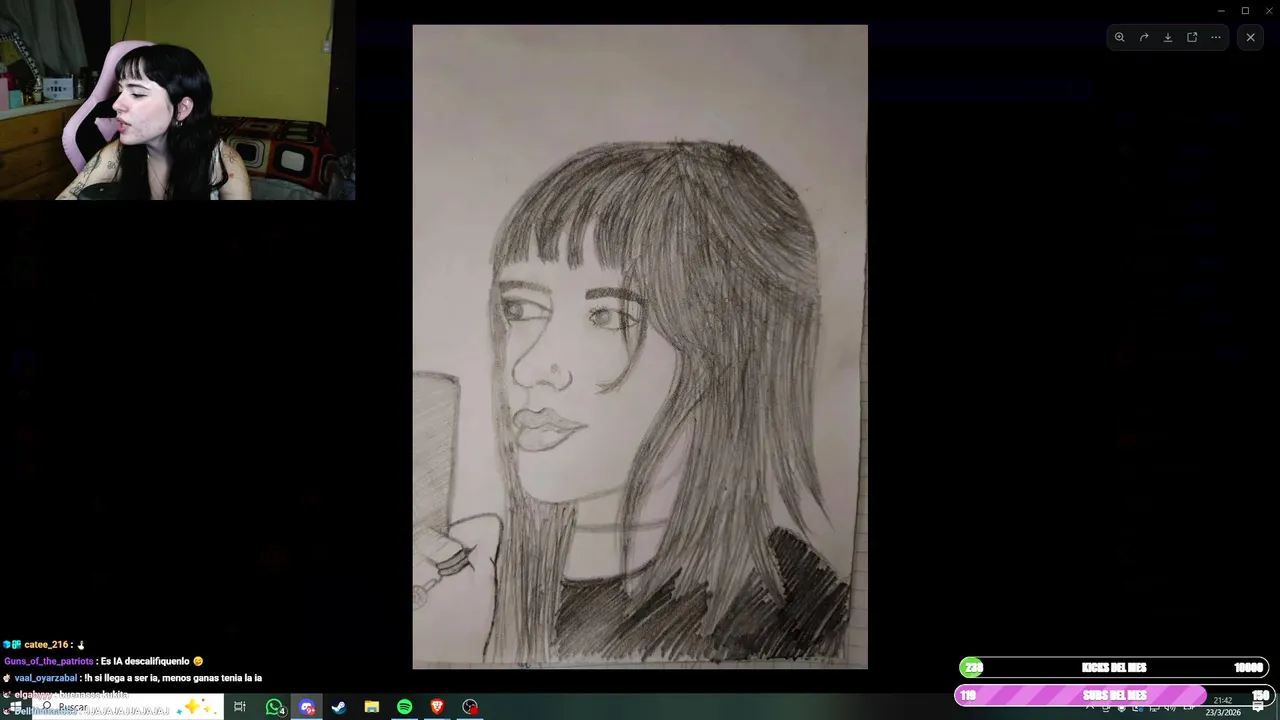Open the notification center icon
The image size is (1280, 720).
1258,706
